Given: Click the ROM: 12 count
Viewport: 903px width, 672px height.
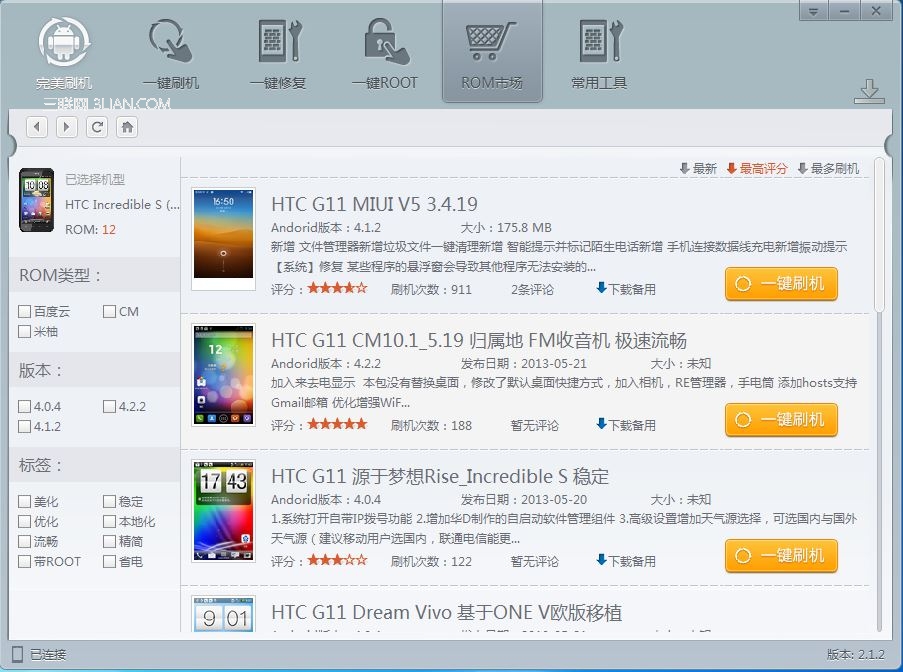Looking at the screenshot, I should pyautogui.click(x=90, y=229).
